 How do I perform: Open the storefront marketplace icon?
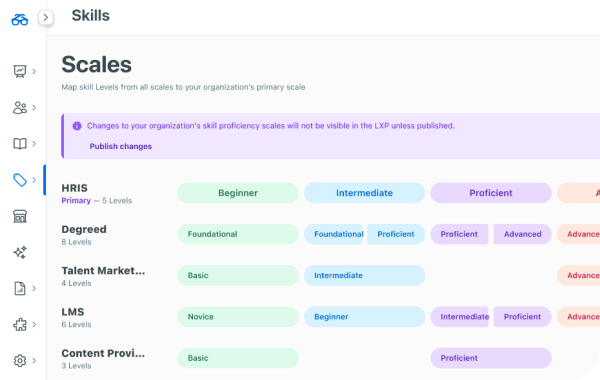pos(20,216)
